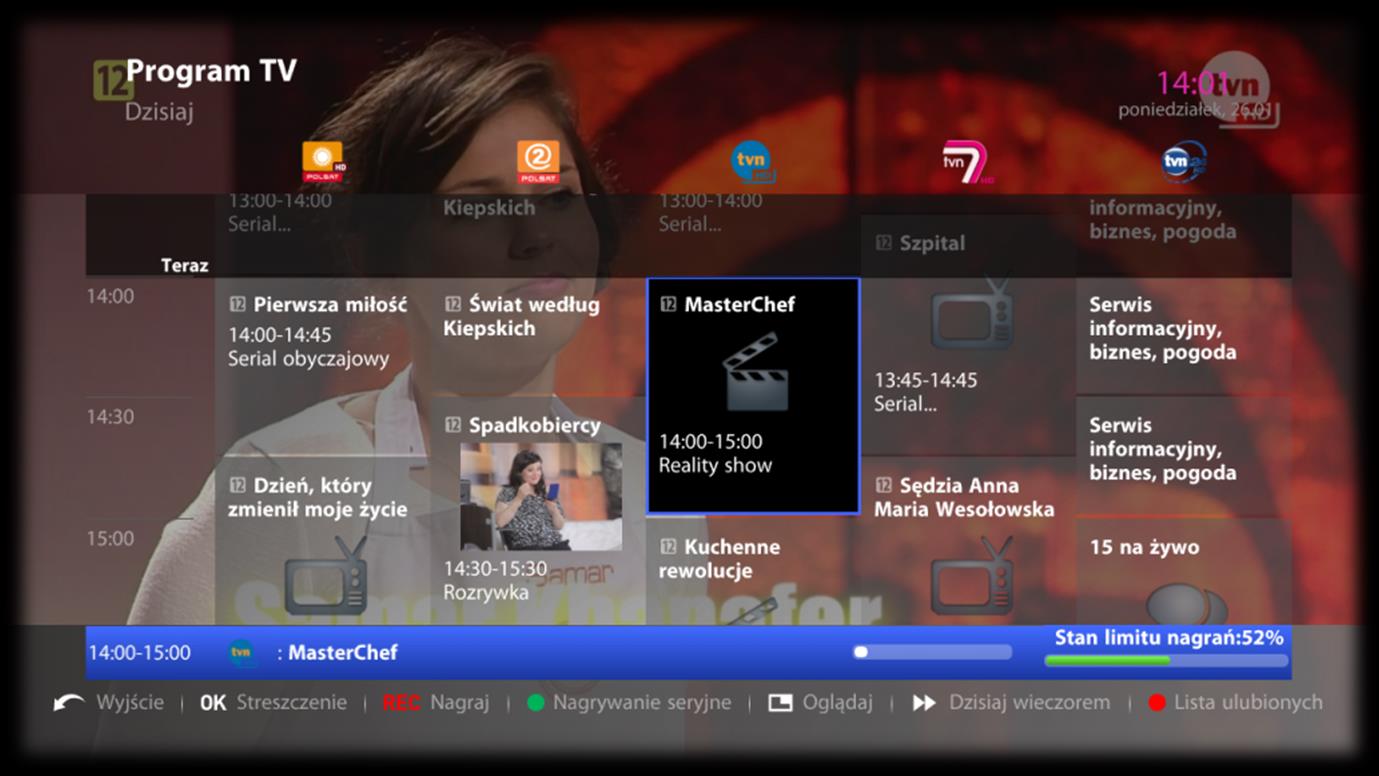Select Spadkobiercy programme title
This screenshot has height=776, width=1379.
click(x=535, y=426)
